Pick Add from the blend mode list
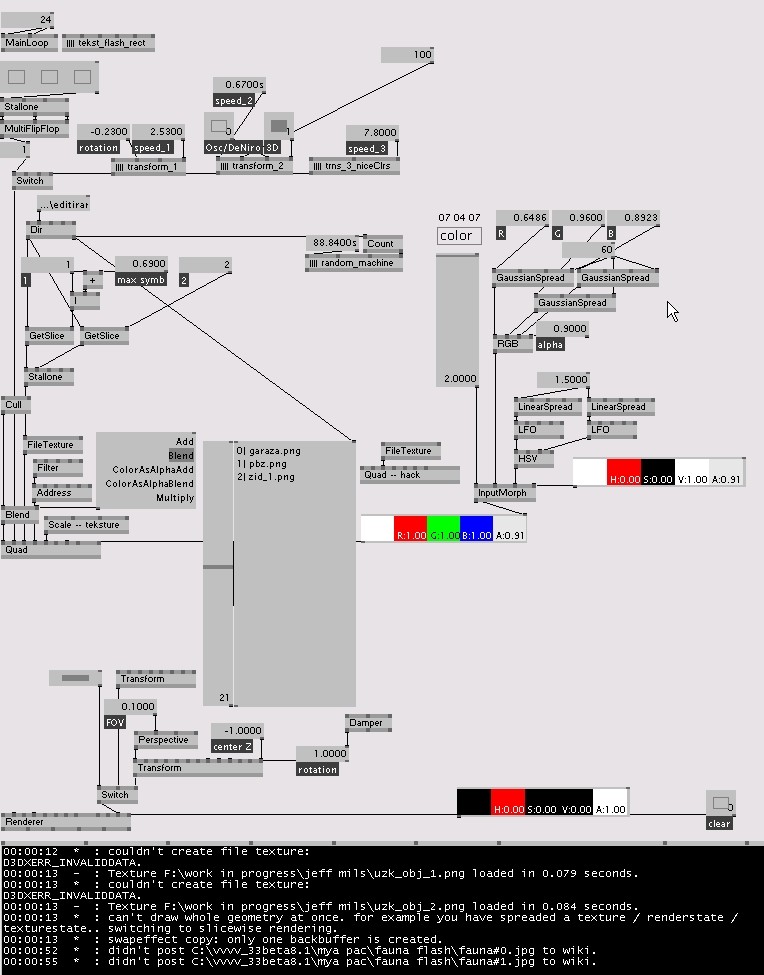This screenshot has width=764, height=975. coord(184,441)
